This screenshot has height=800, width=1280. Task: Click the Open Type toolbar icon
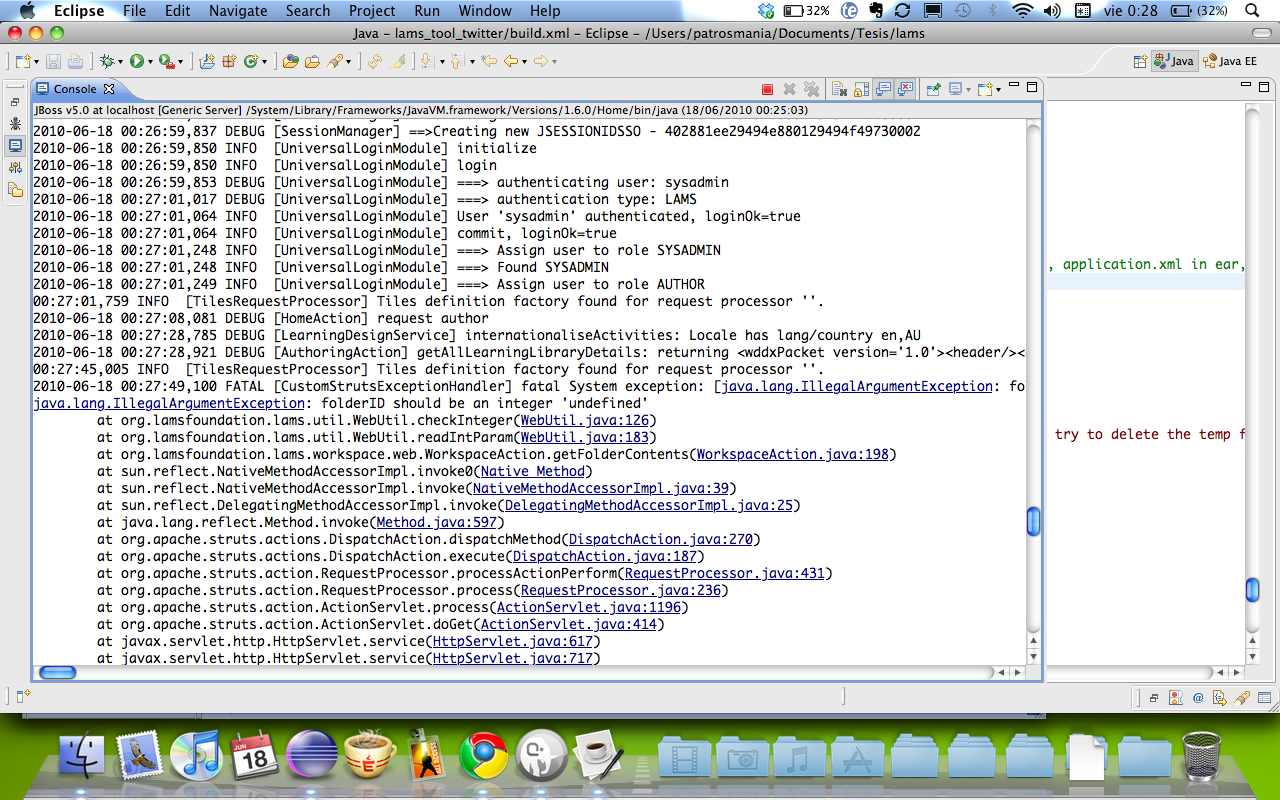coord(291,61)
